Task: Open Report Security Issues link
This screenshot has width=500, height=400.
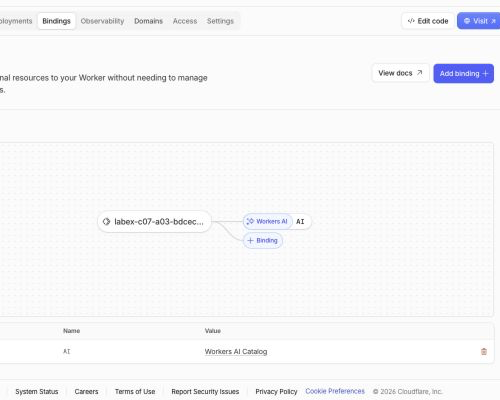Action: click(x=205, y=391)
